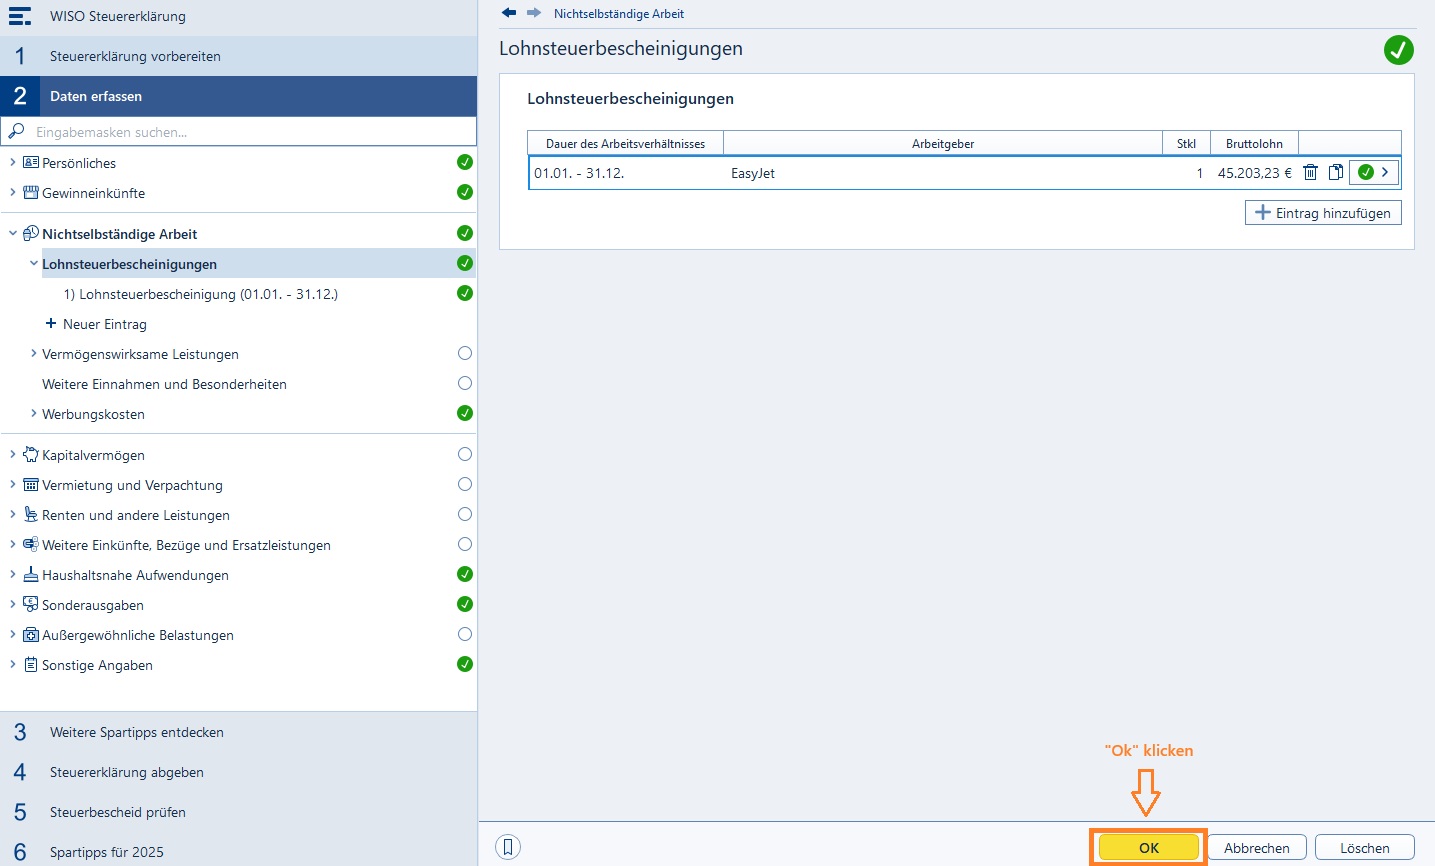Click green check beside Persönliches
Image resolution: width=1435 pixels, height=866 pixels.
pyautogui.click(x=465, y=162)
